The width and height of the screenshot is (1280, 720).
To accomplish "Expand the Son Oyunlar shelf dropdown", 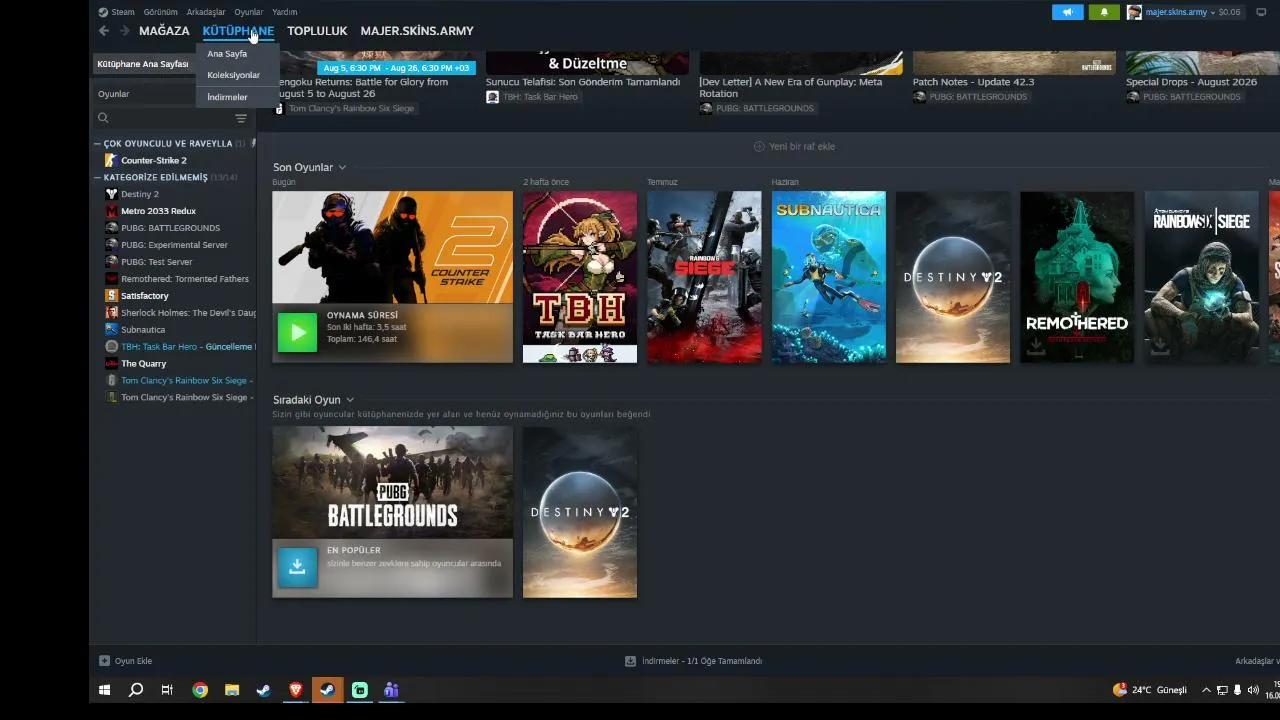I will click(342, 168).
